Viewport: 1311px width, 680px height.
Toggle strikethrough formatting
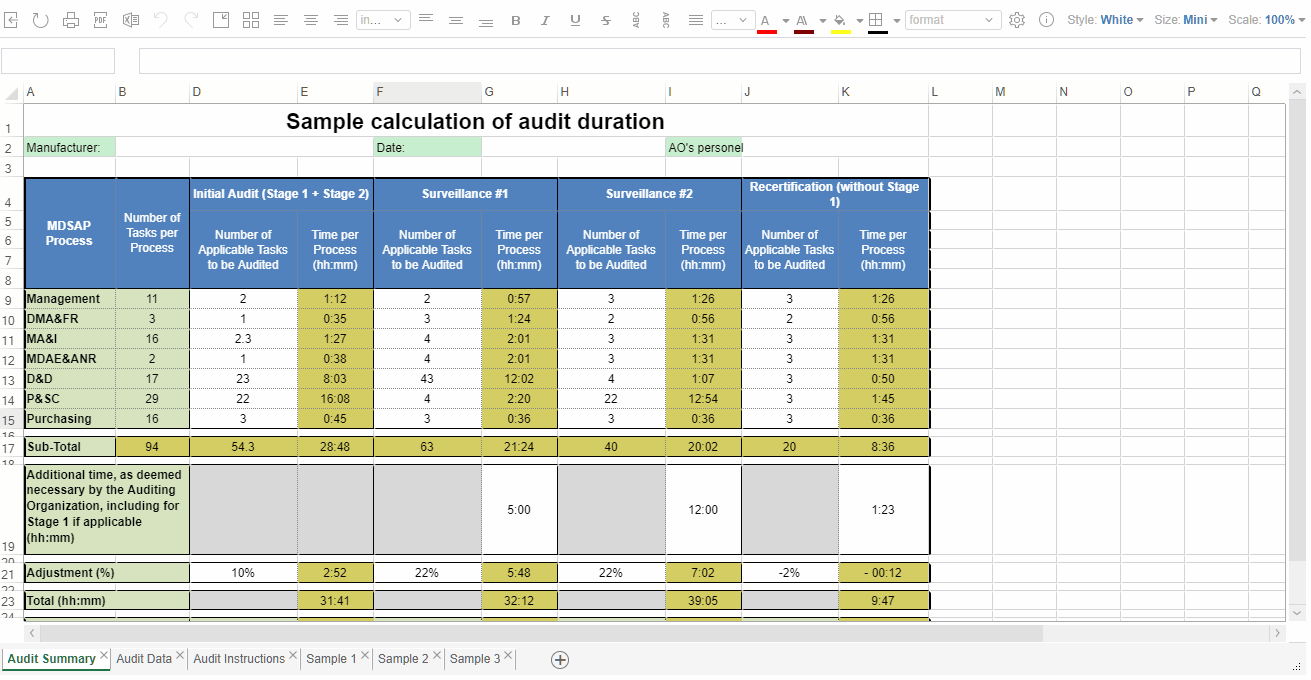tap(606, 20)
